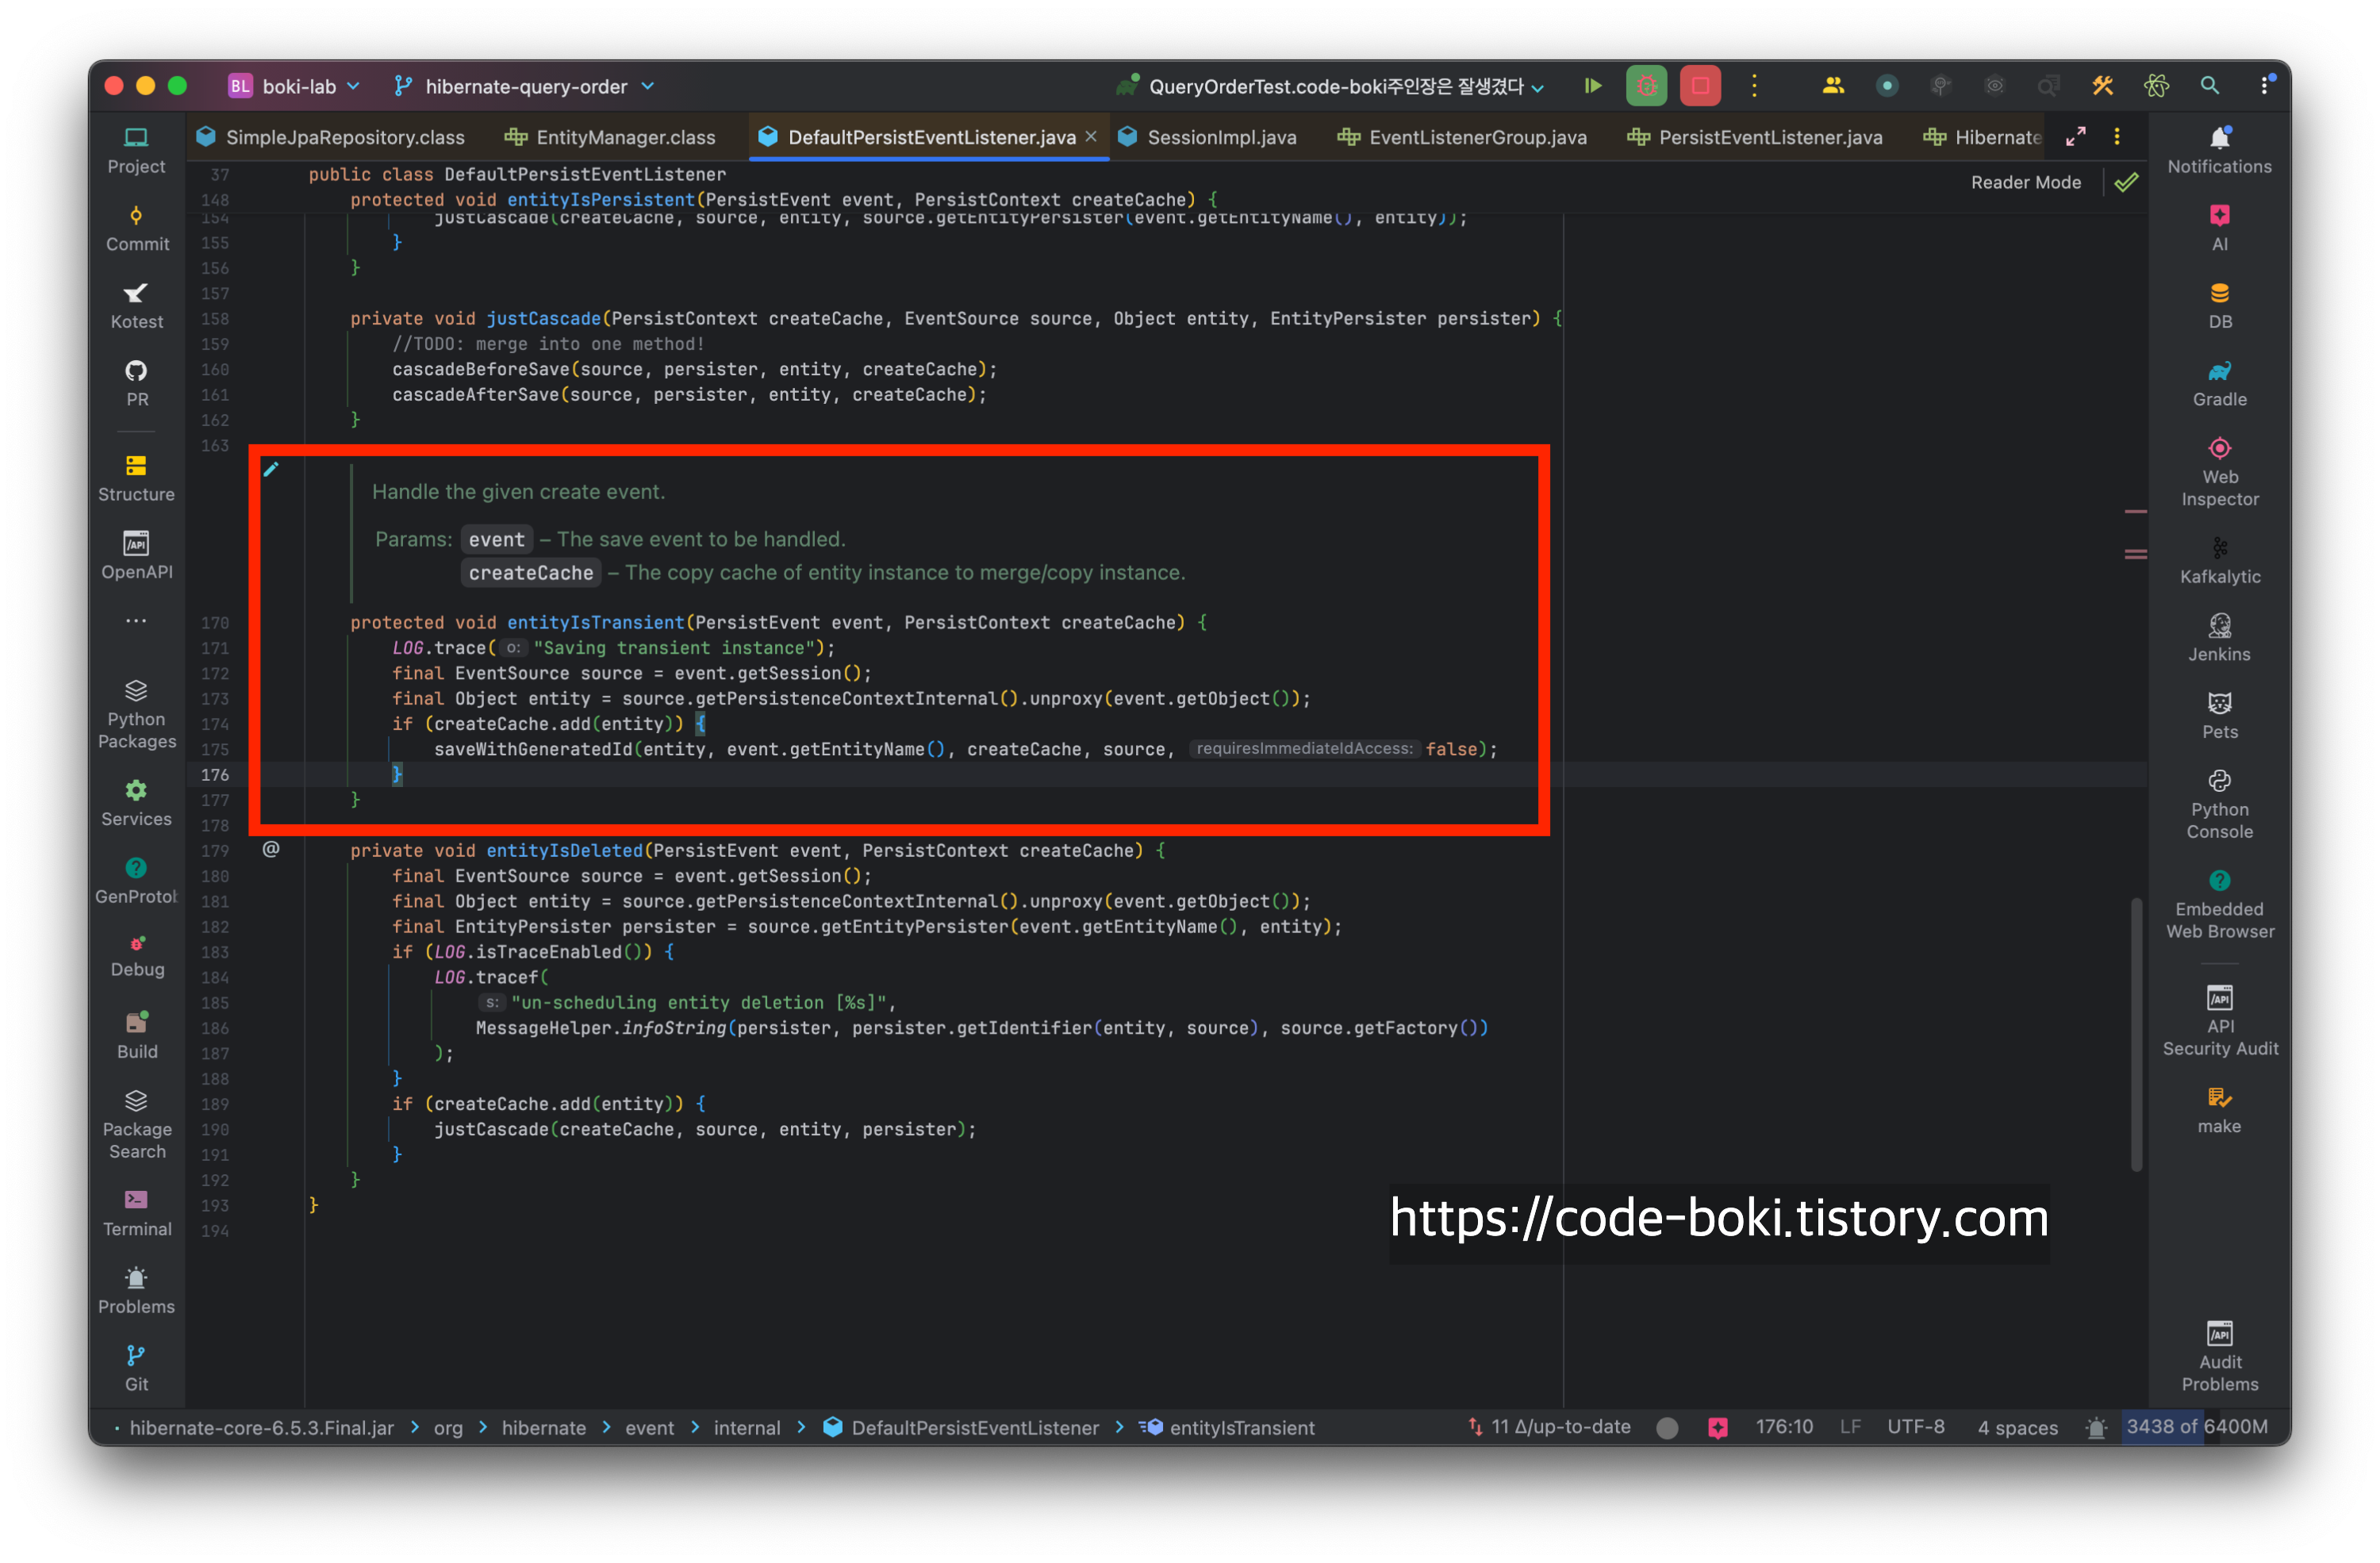Show the Problems tool window
Screen dimensions: 2380x1563
pyautogui.click(x=136, y=1290)
